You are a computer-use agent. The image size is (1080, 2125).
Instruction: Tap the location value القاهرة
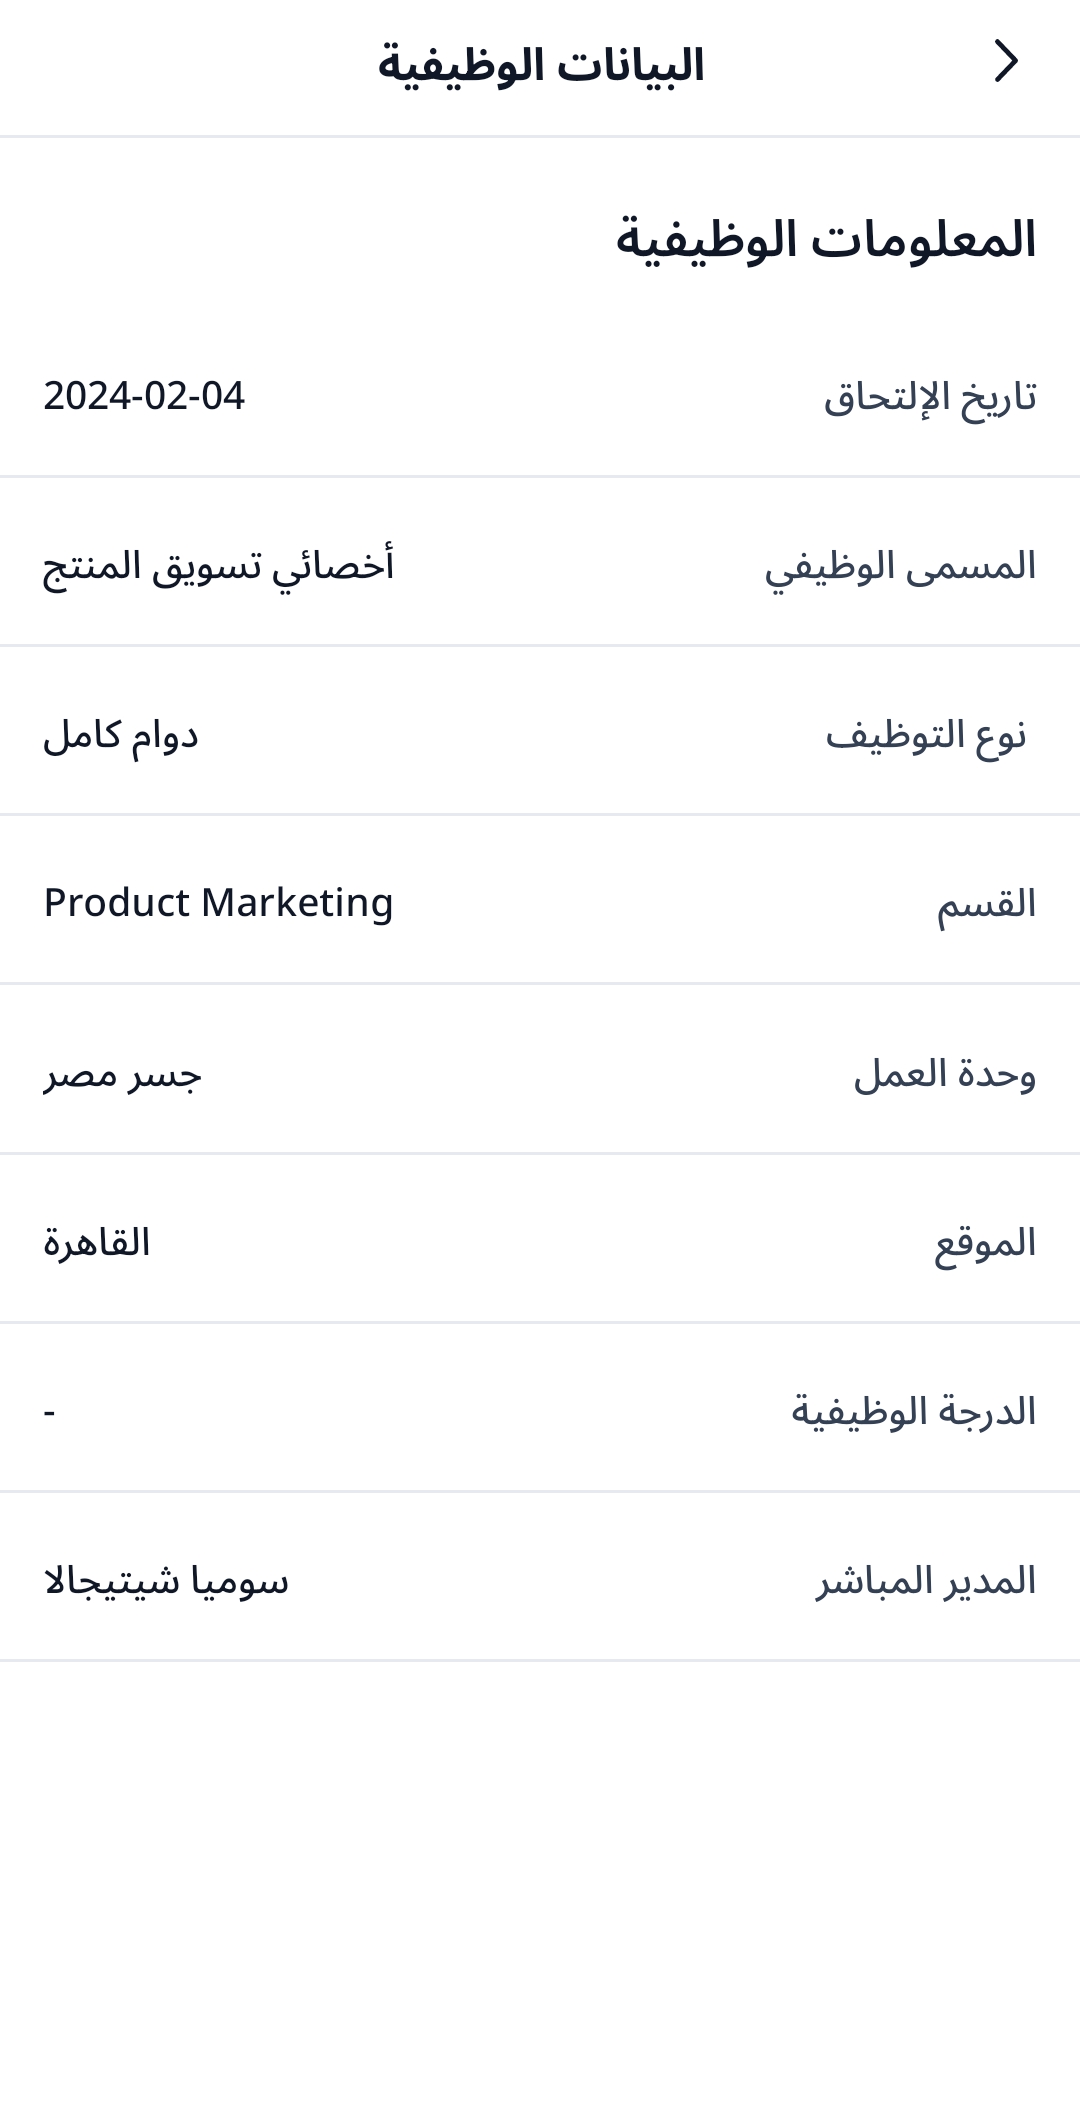click(x=97, y=1243)
